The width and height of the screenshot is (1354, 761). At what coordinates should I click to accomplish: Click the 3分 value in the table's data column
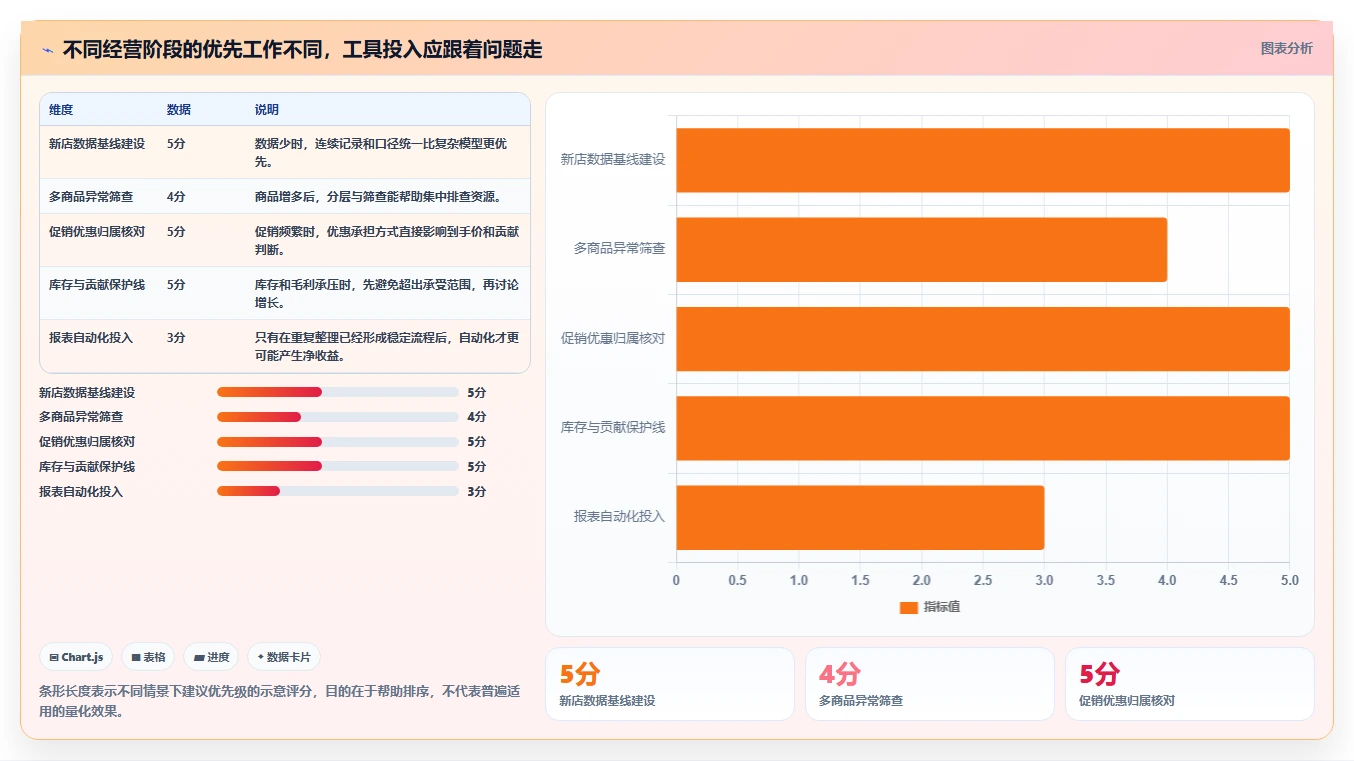click(x=176, y=338)
